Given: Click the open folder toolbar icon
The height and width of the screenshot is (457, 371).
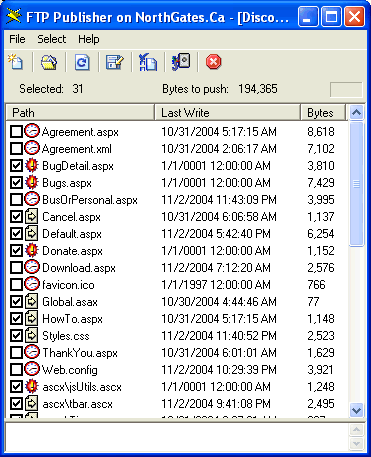Looking at the screenshot, I should click(49, 62).
